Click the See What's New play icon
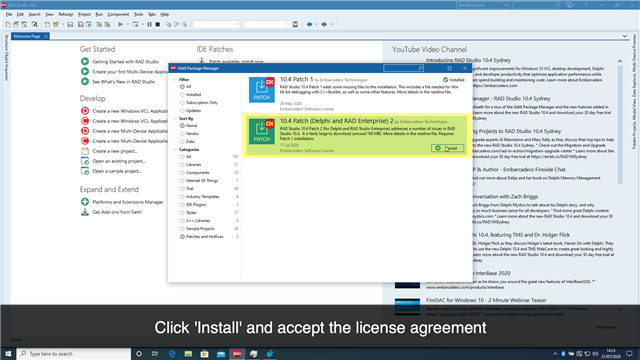 pyautogui.click(x=85, y=81)
